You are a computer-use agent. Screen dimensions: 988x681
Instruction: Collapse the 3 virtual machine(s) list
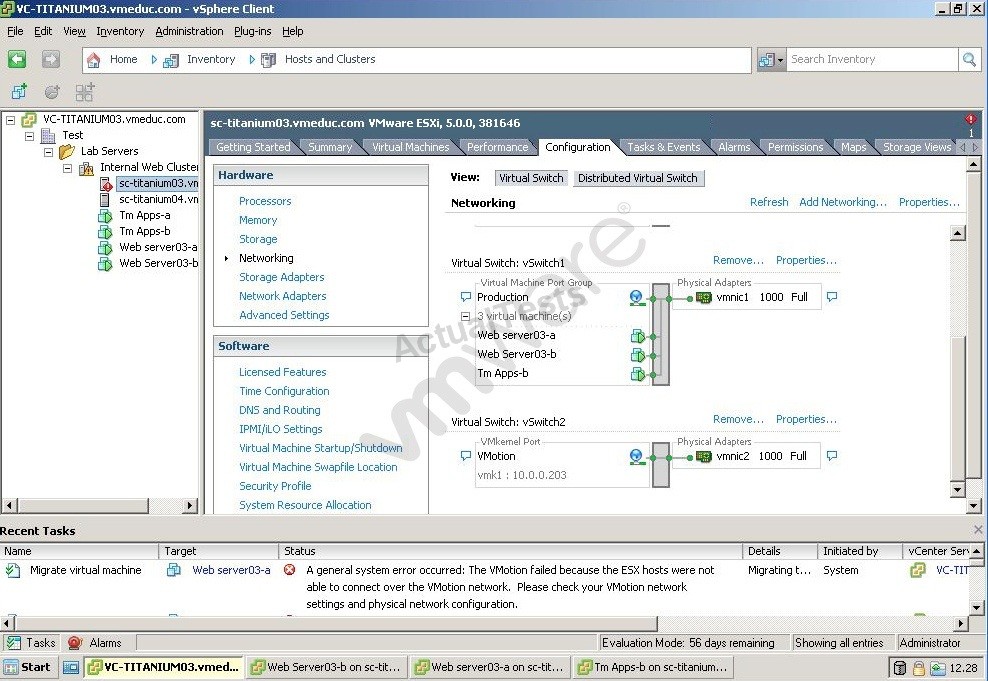(465, 317)
